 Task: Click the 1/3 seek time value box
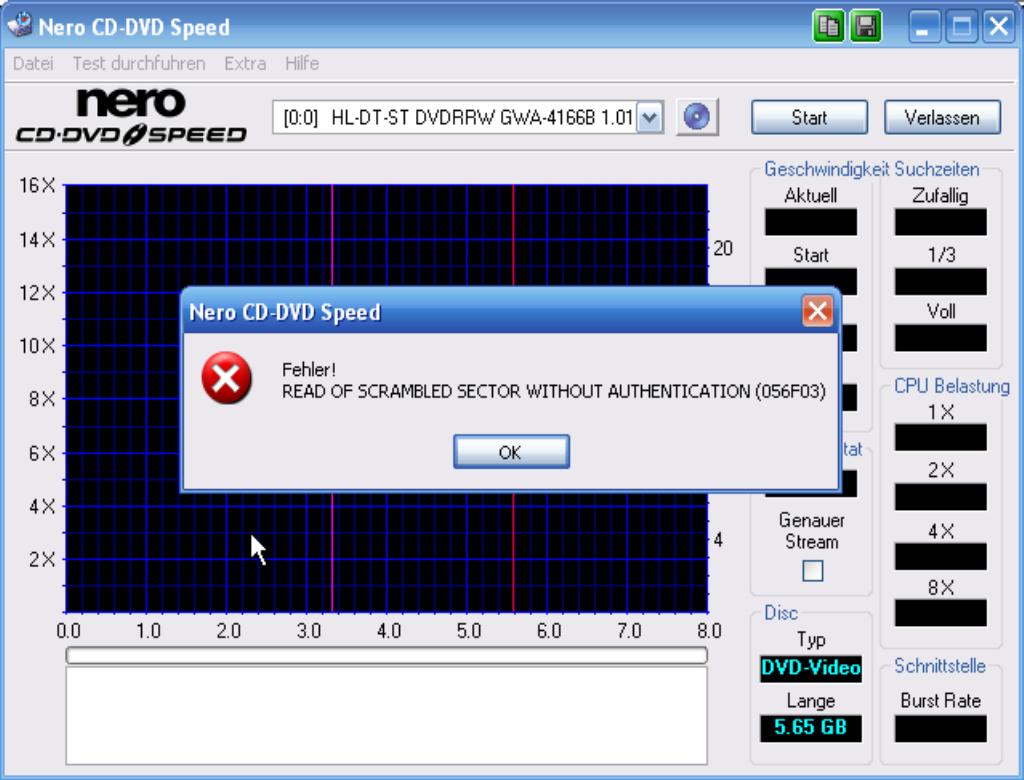[x=940, y=282]
